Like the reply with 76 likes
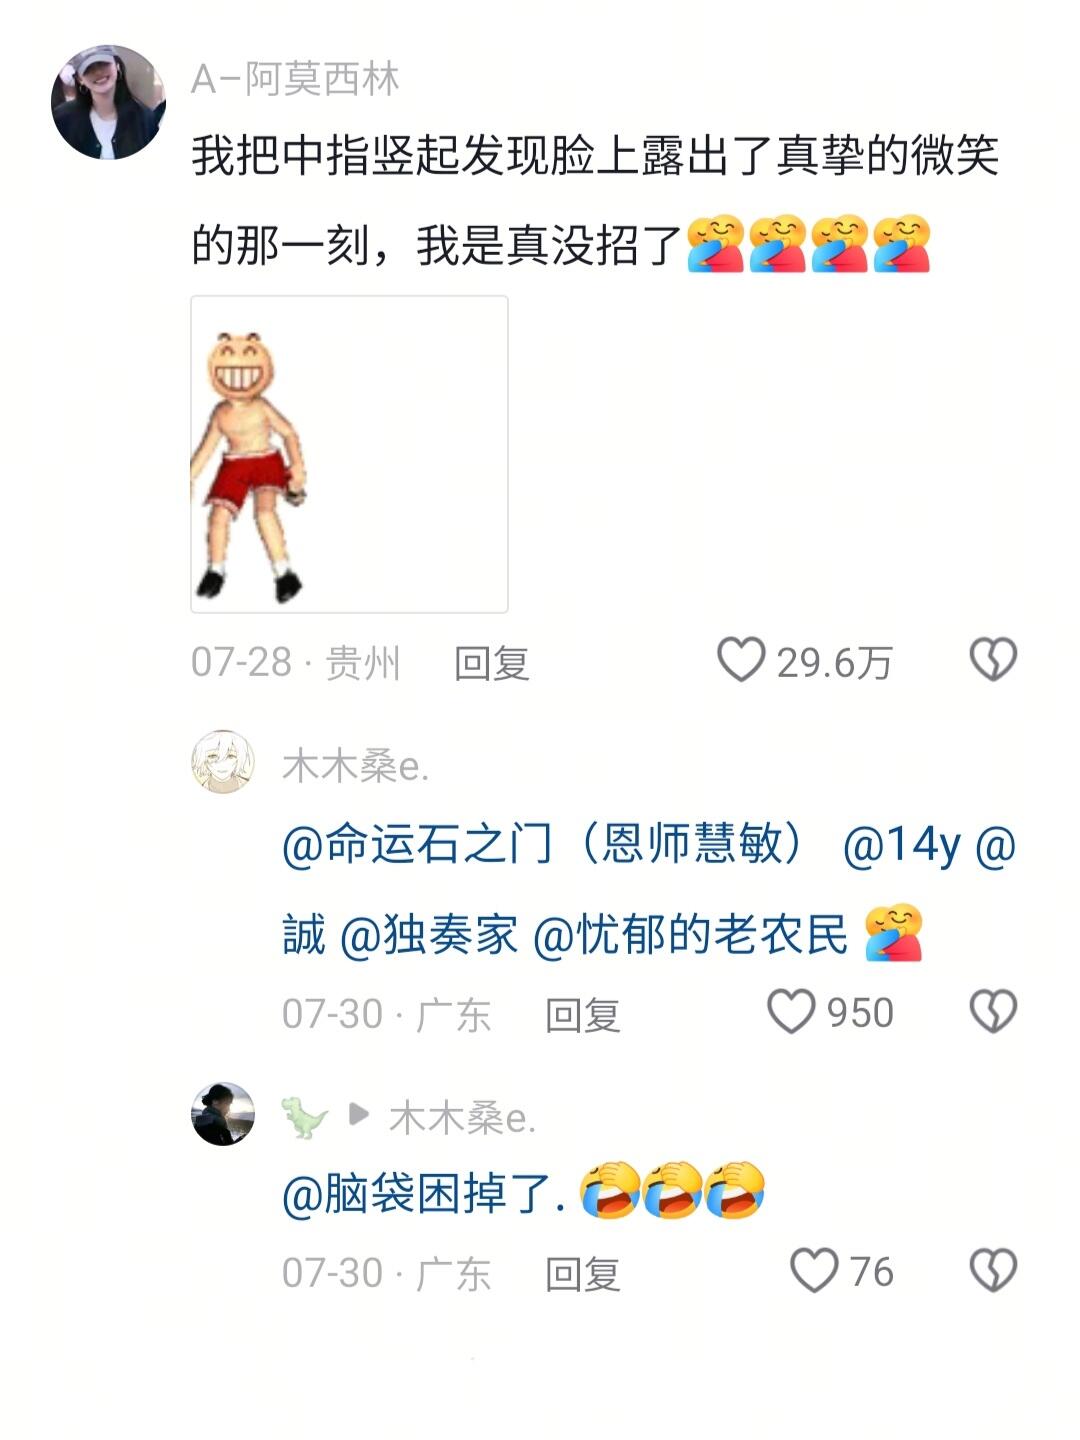 (x=814, y=1271)
